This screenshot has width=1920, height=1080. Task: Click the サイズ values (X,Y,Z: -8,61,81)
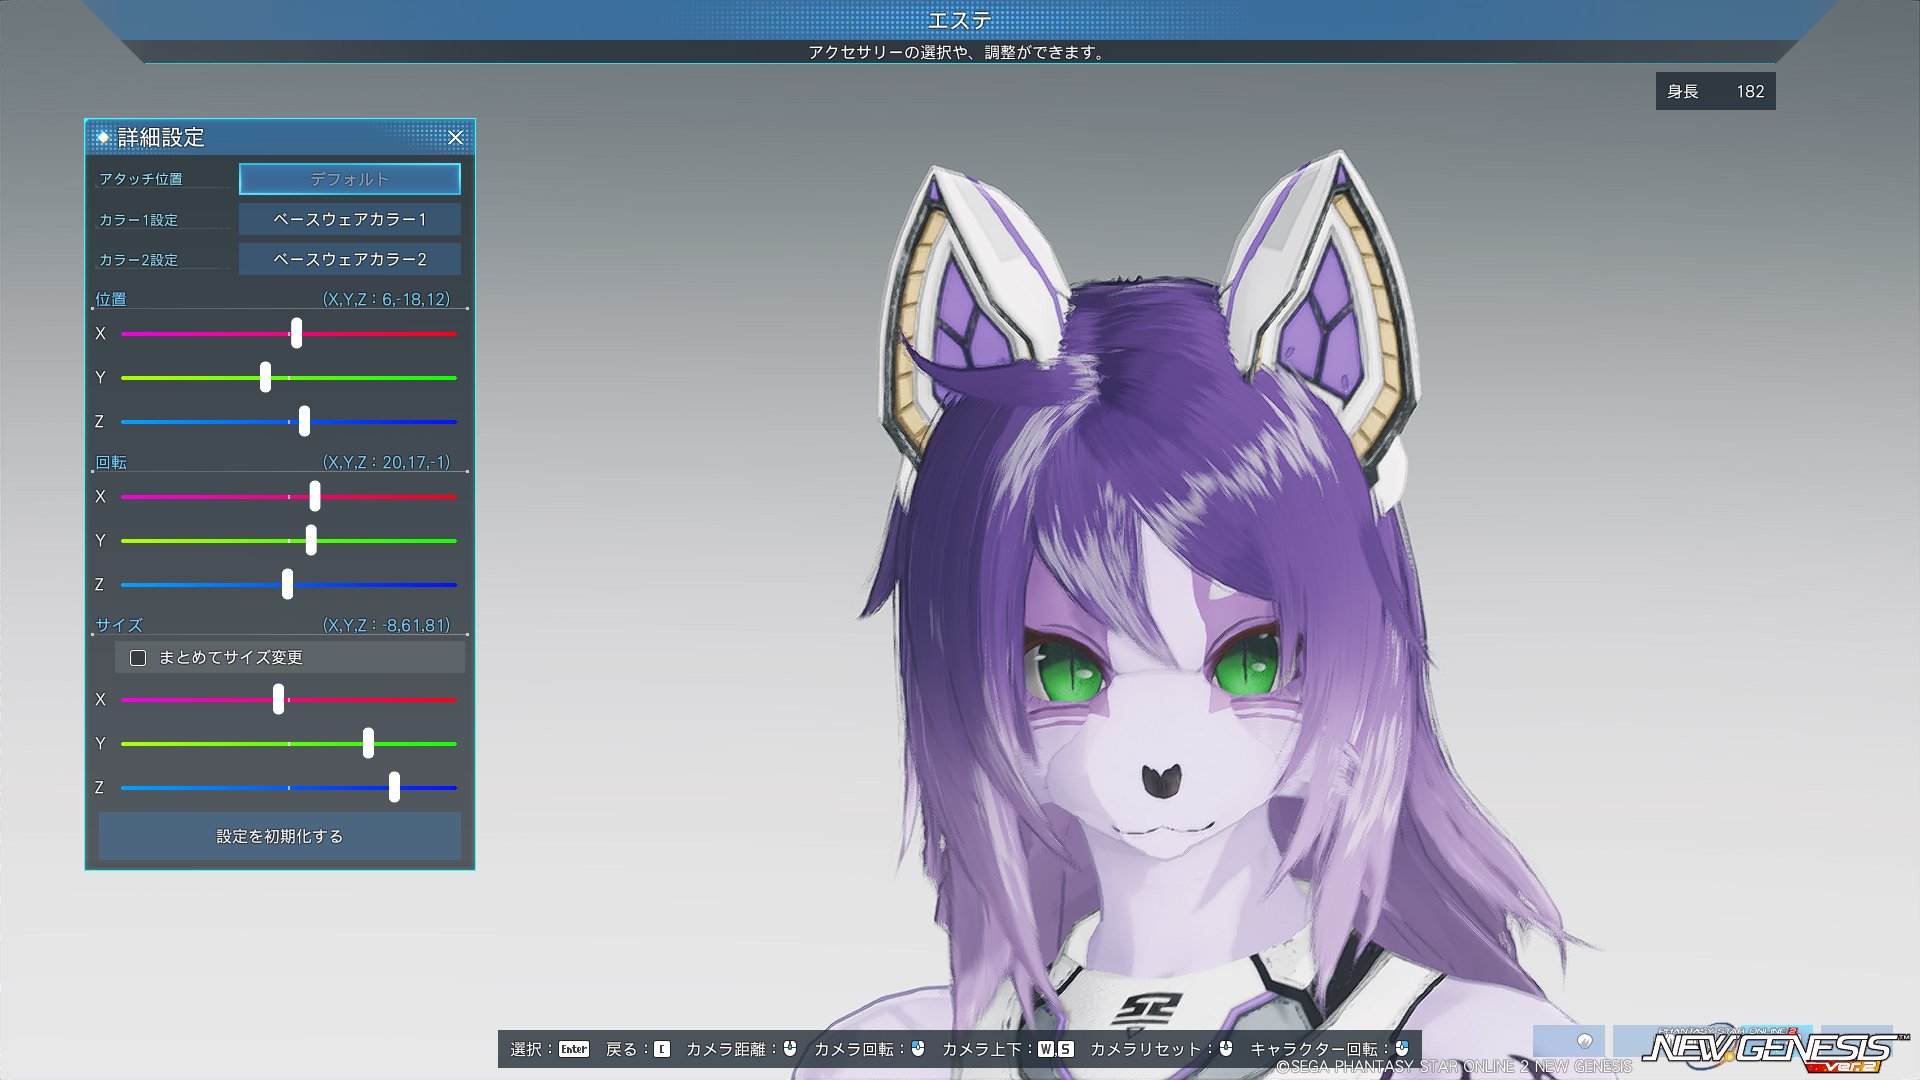[x=386, y=625]
